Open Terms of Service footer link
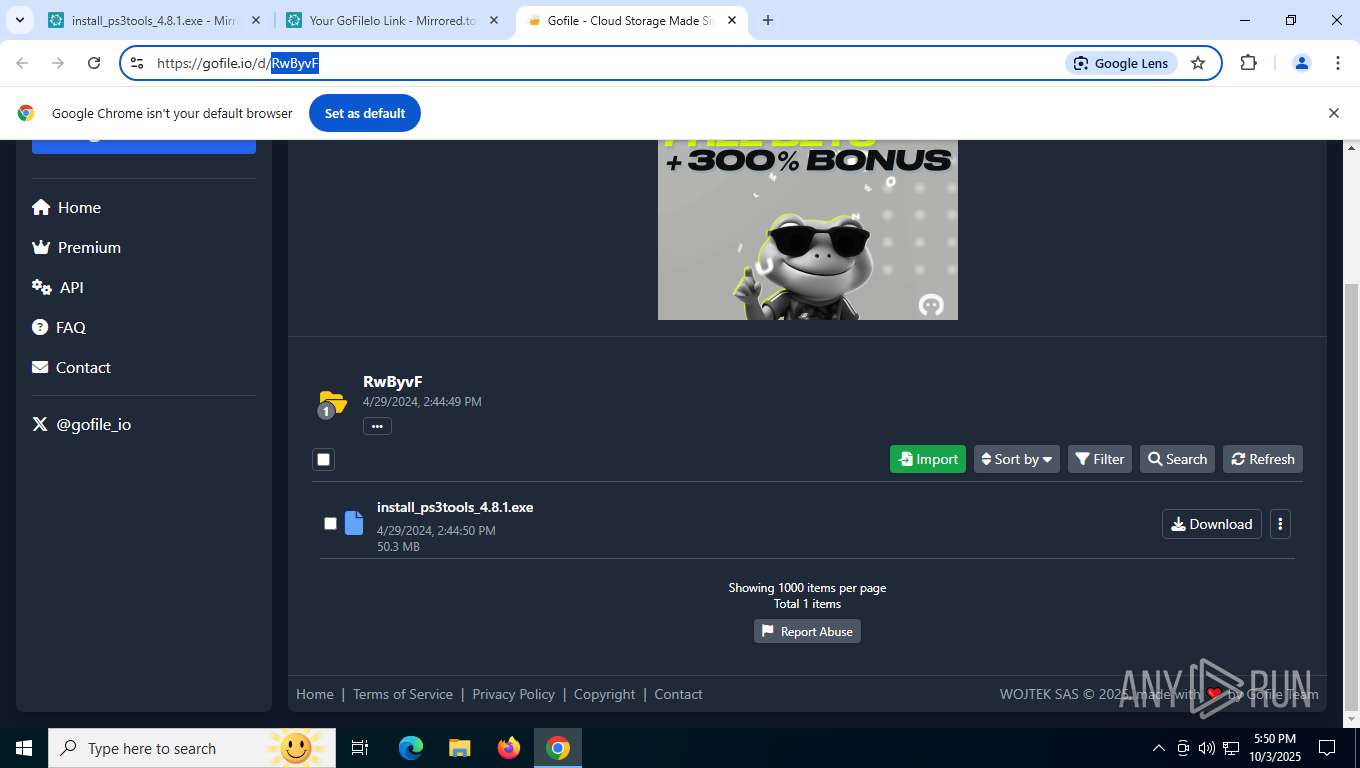This screenshot has height=768, width=1360. [403, 694]
